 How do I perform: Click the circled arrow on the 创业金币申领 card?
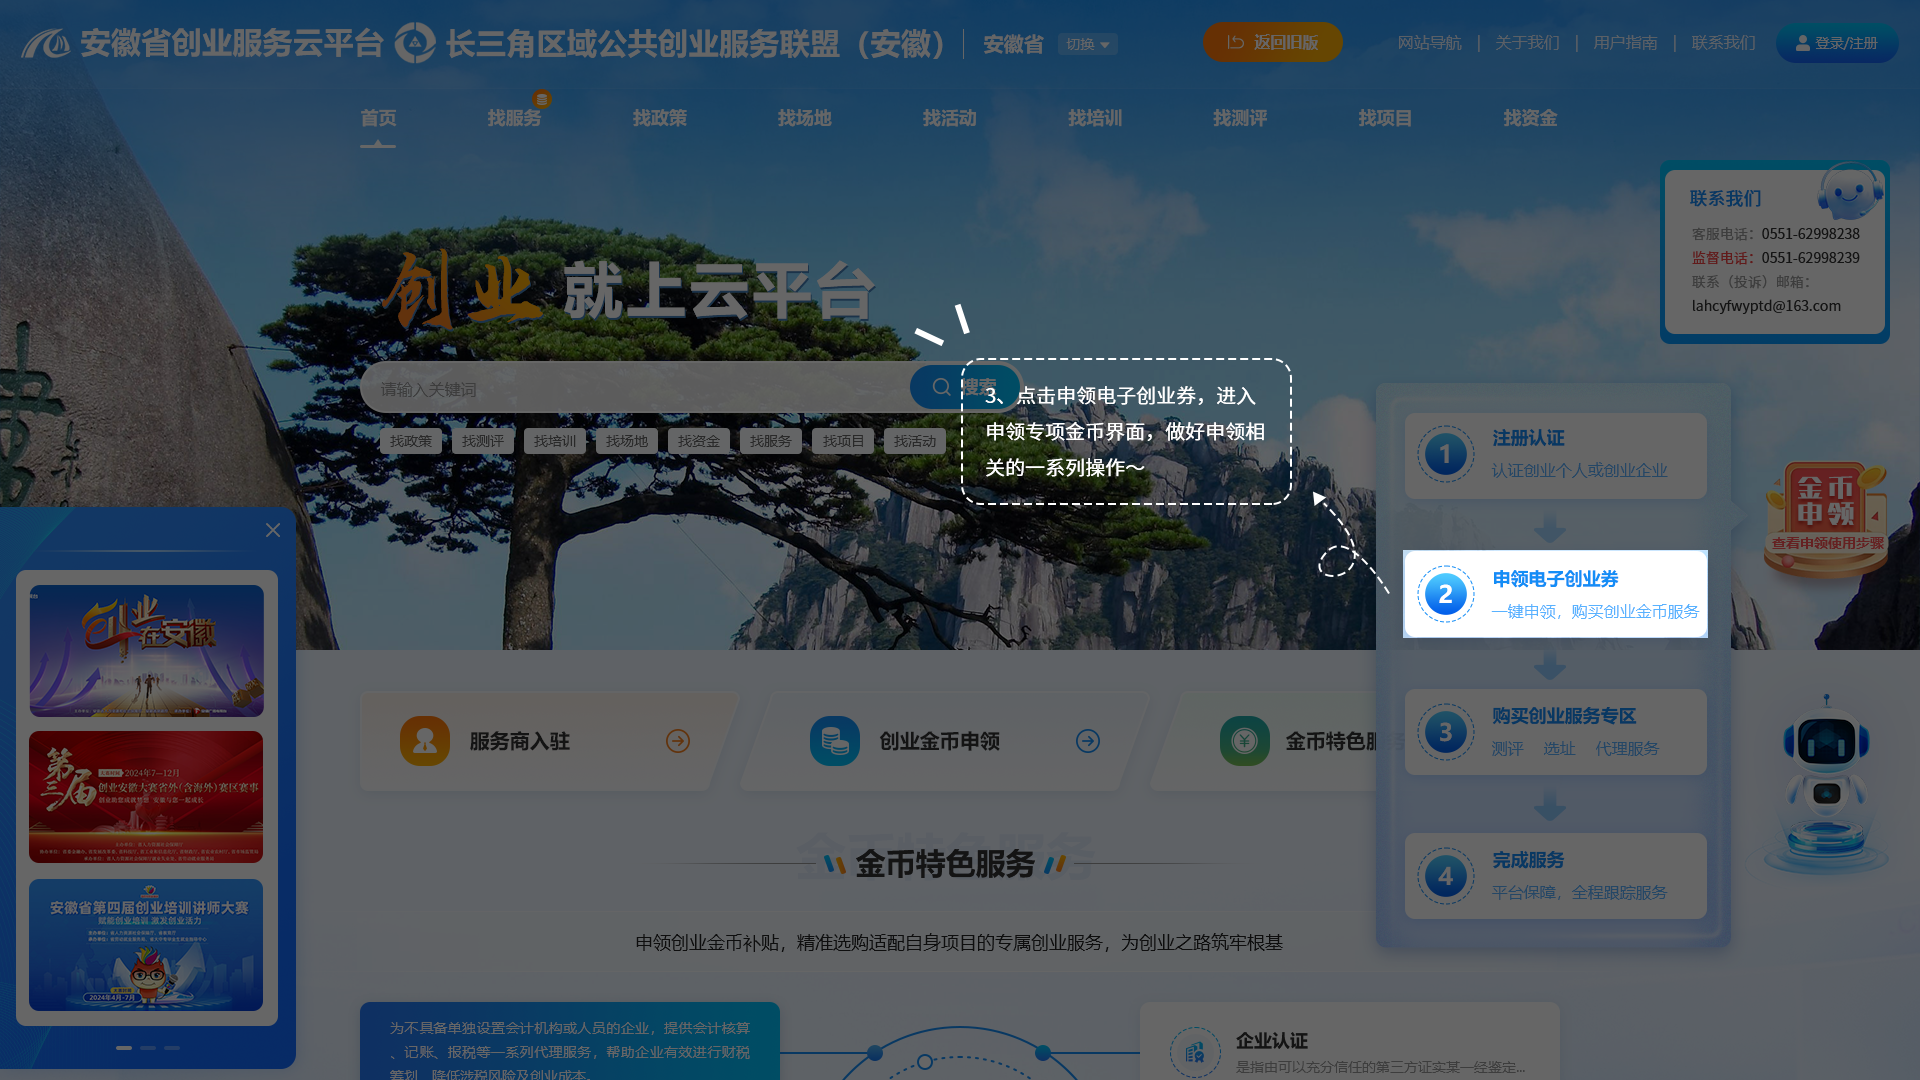[1088, 741]
